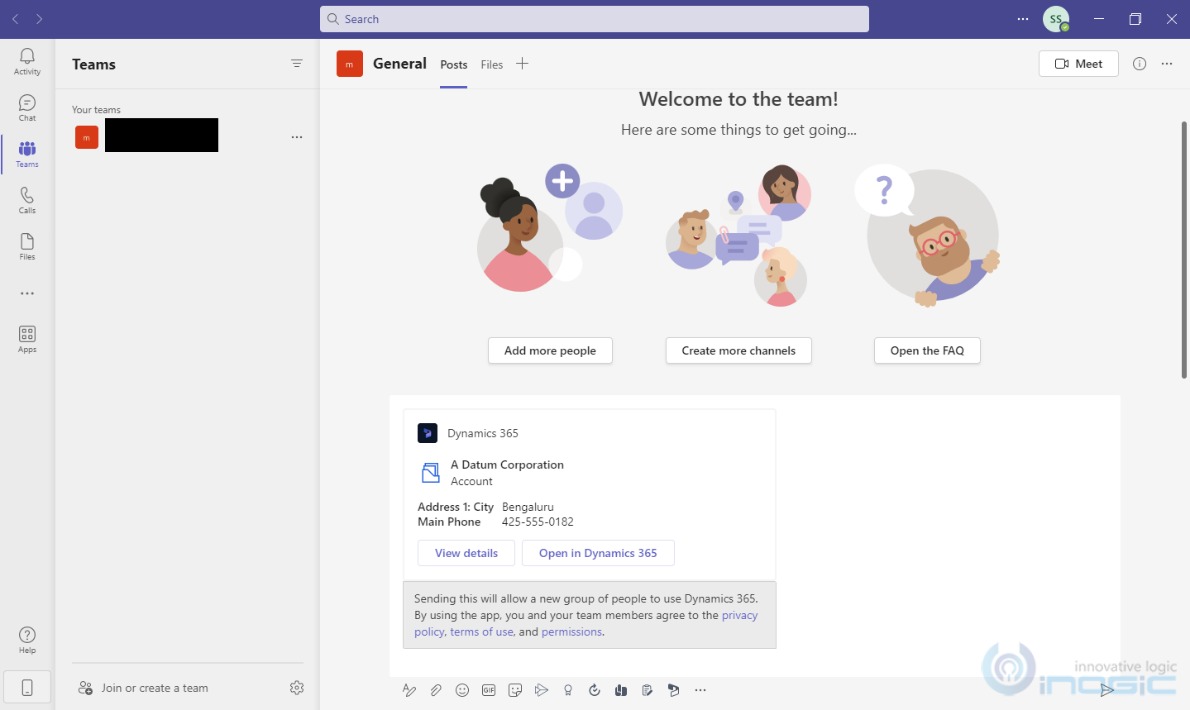Click the Format text icon in compose bar
The width and height of the screenshot is (1190, 710).
pos(409,690)
